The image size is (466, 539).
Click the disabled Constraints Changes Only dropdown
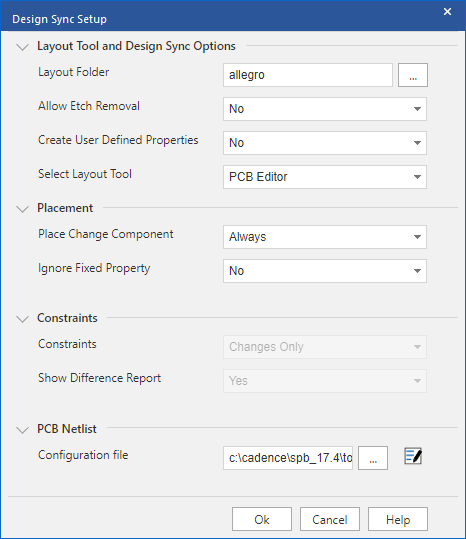pos(325,347)
